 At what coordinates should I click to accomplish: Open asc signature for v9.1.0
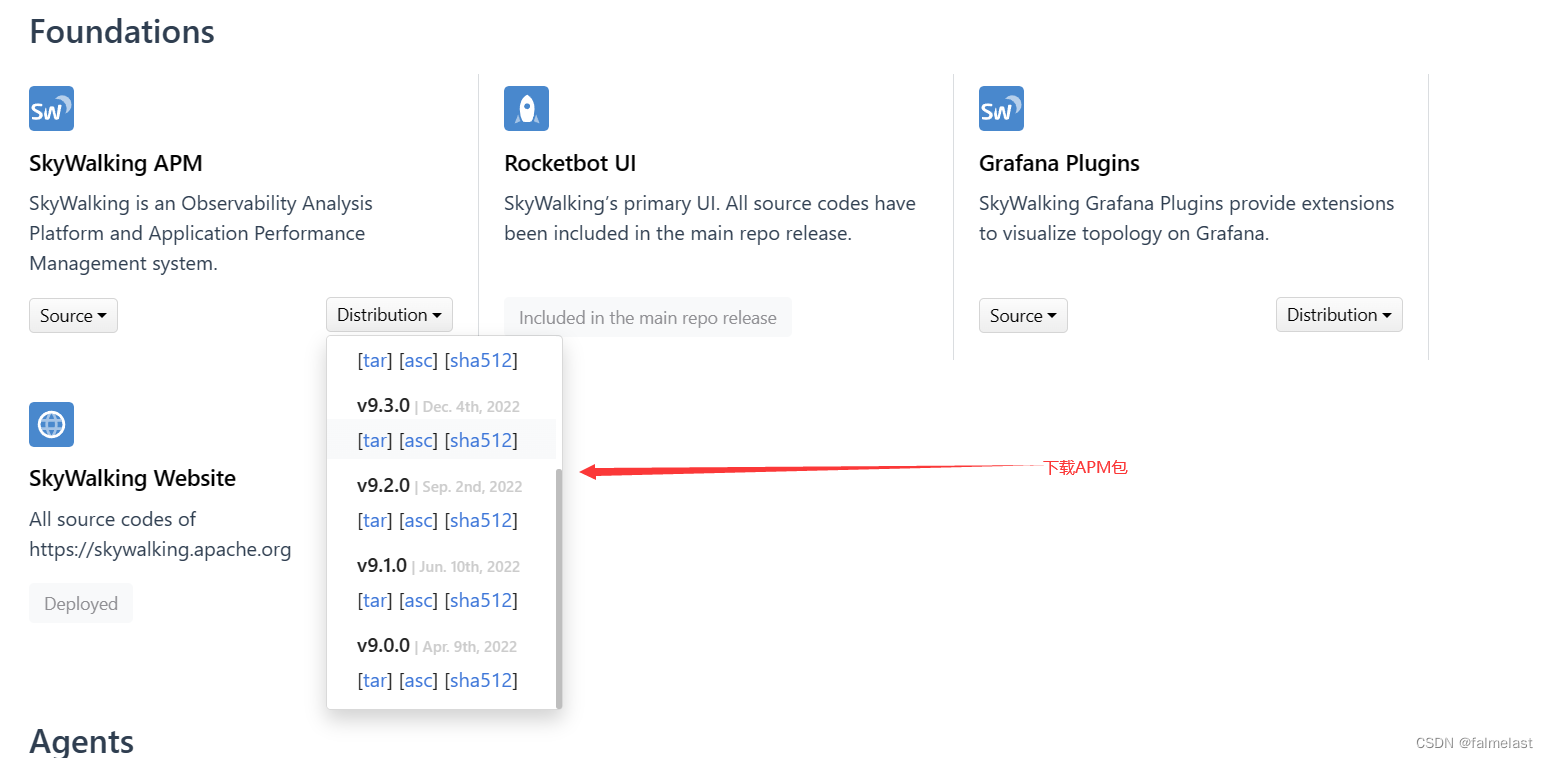click(x=418, y=600)
